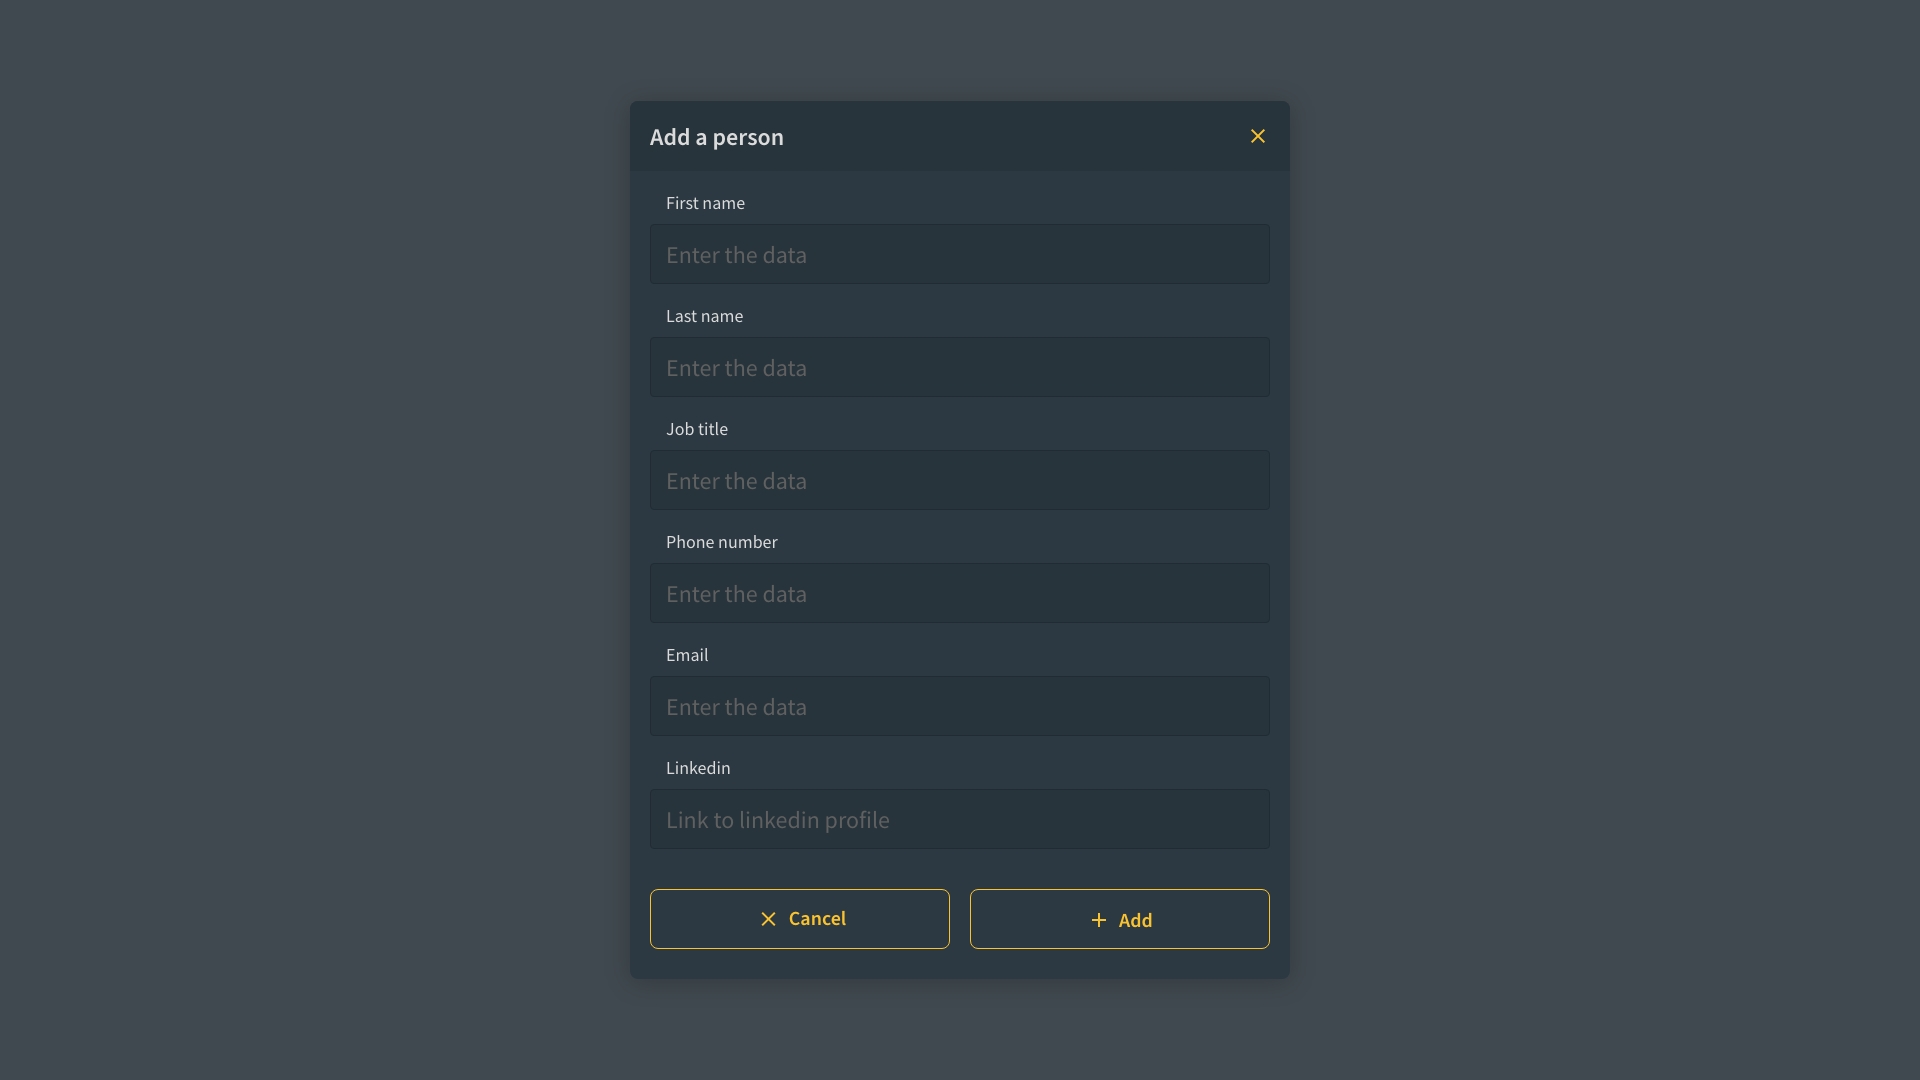Image resolution: width=1920 pixels, height=1080 pixels.
Task: Click the plus icon inside Add button
Action: (1098, 920)
